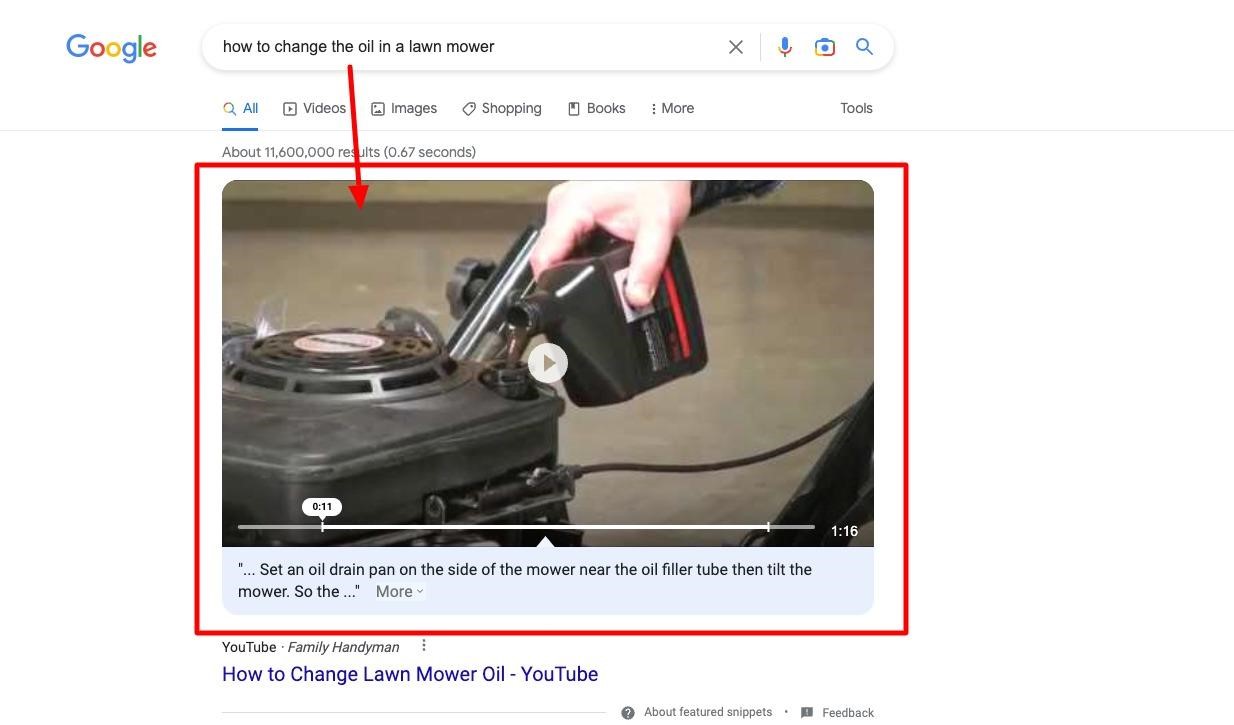Switch to the Images tab
The height and width of the screenshot is (725, 1234).
click(404, 108)
